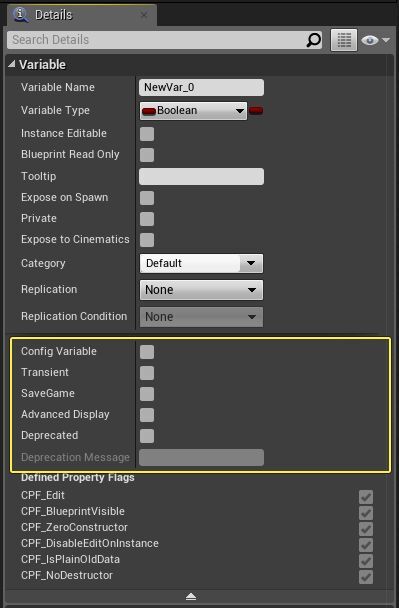Enable the Instance Editable checkbox

[147, 134]
